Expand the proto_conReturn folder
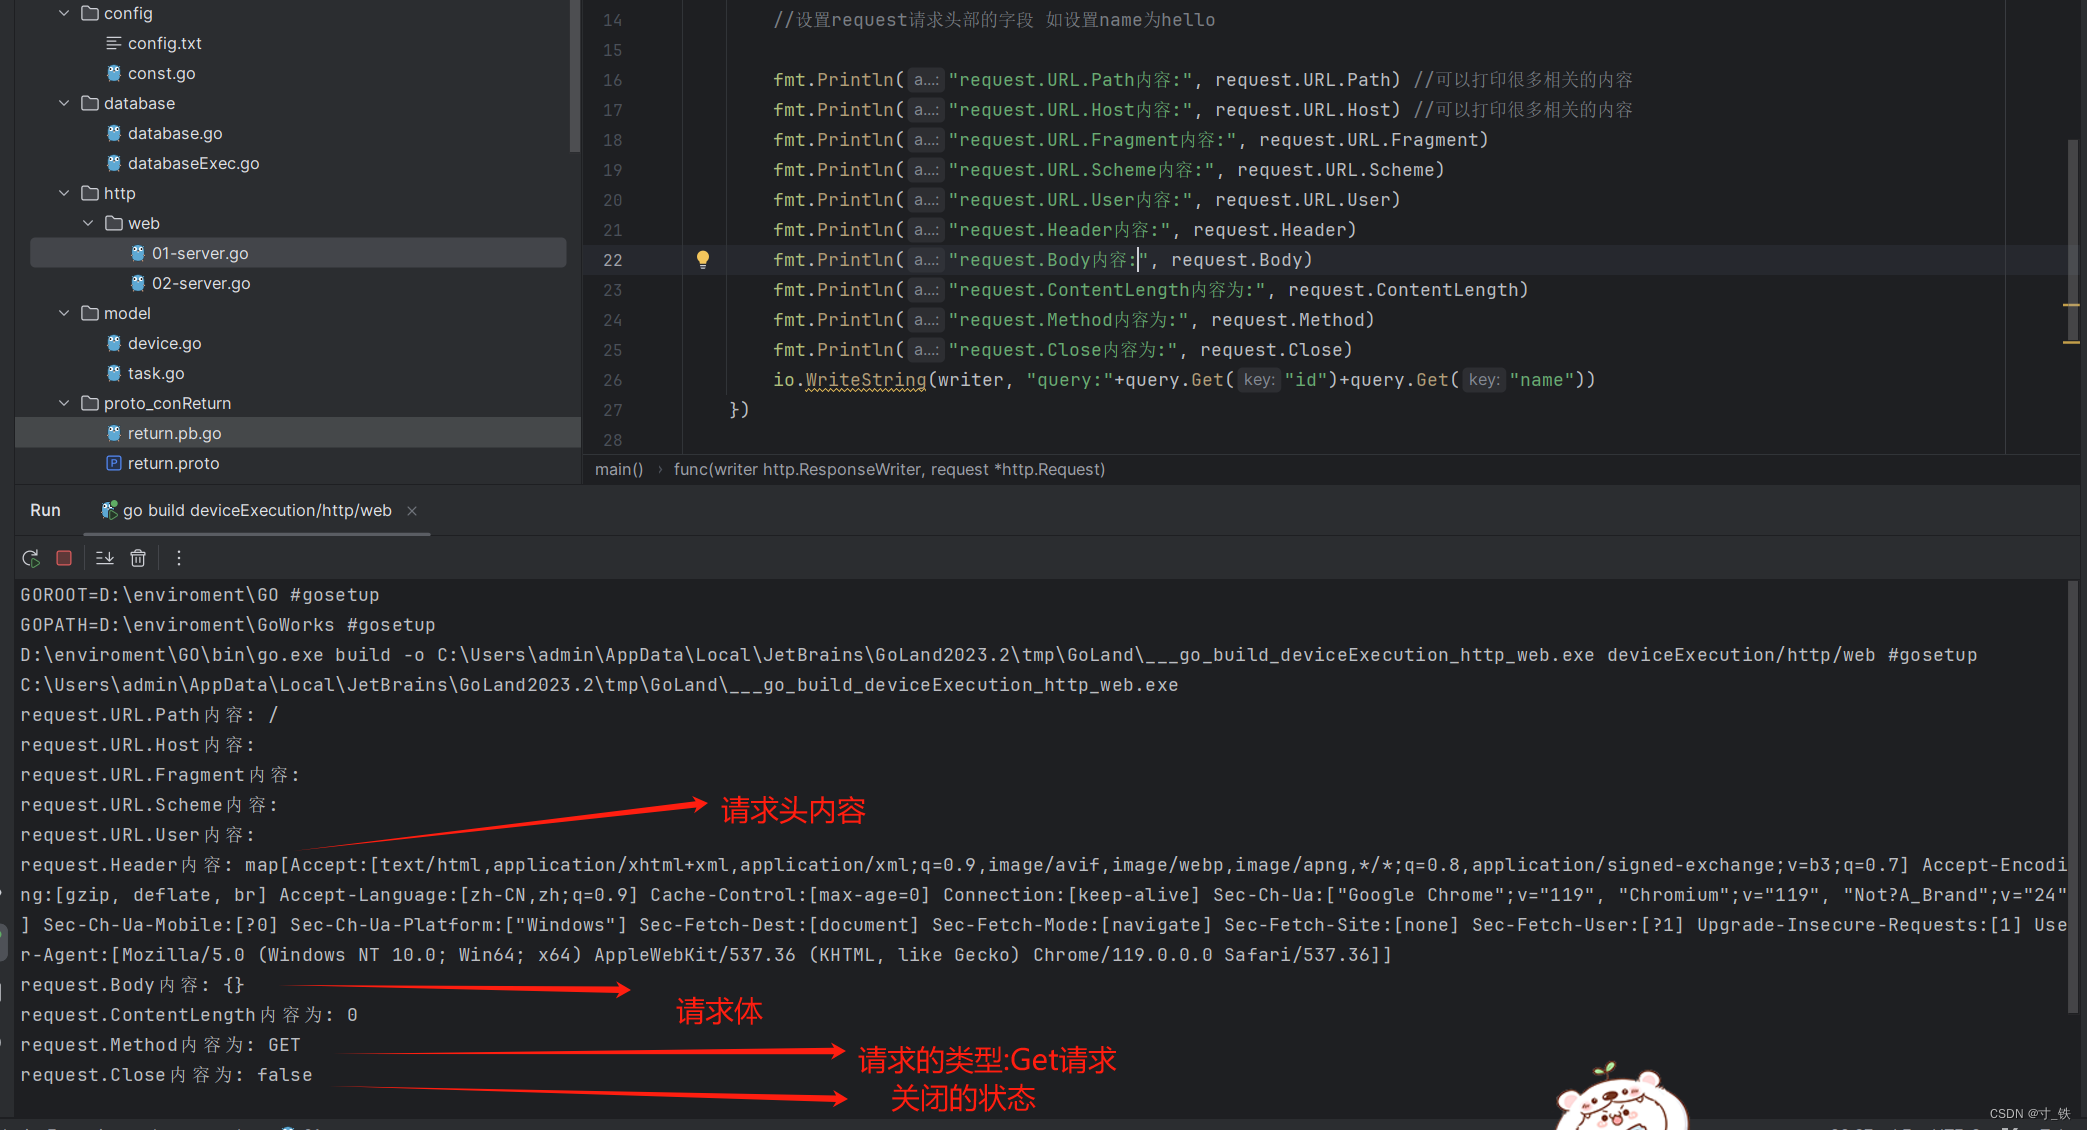The image size is (2087, 1130). click(57, 404)
